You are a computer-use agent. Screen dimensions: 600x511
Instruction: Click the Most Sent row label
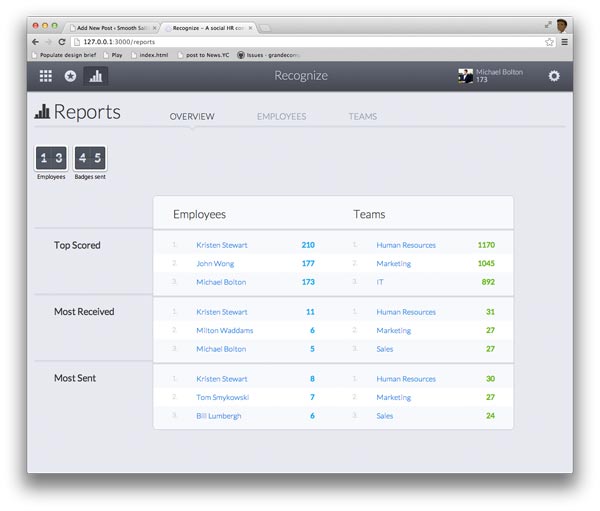pos(75,378)
